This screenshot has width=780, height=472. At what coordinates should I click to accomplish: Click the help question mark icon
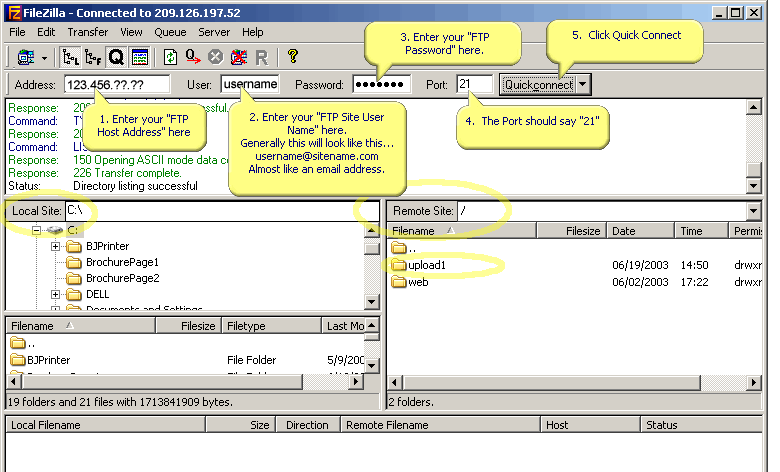point(293,56)
